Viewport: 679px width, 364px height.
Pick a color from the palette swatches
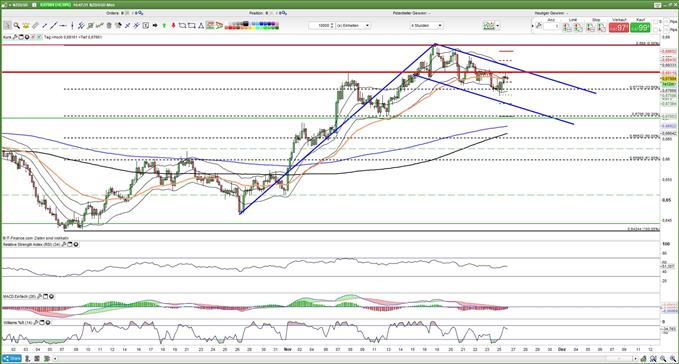coord(252,26)
